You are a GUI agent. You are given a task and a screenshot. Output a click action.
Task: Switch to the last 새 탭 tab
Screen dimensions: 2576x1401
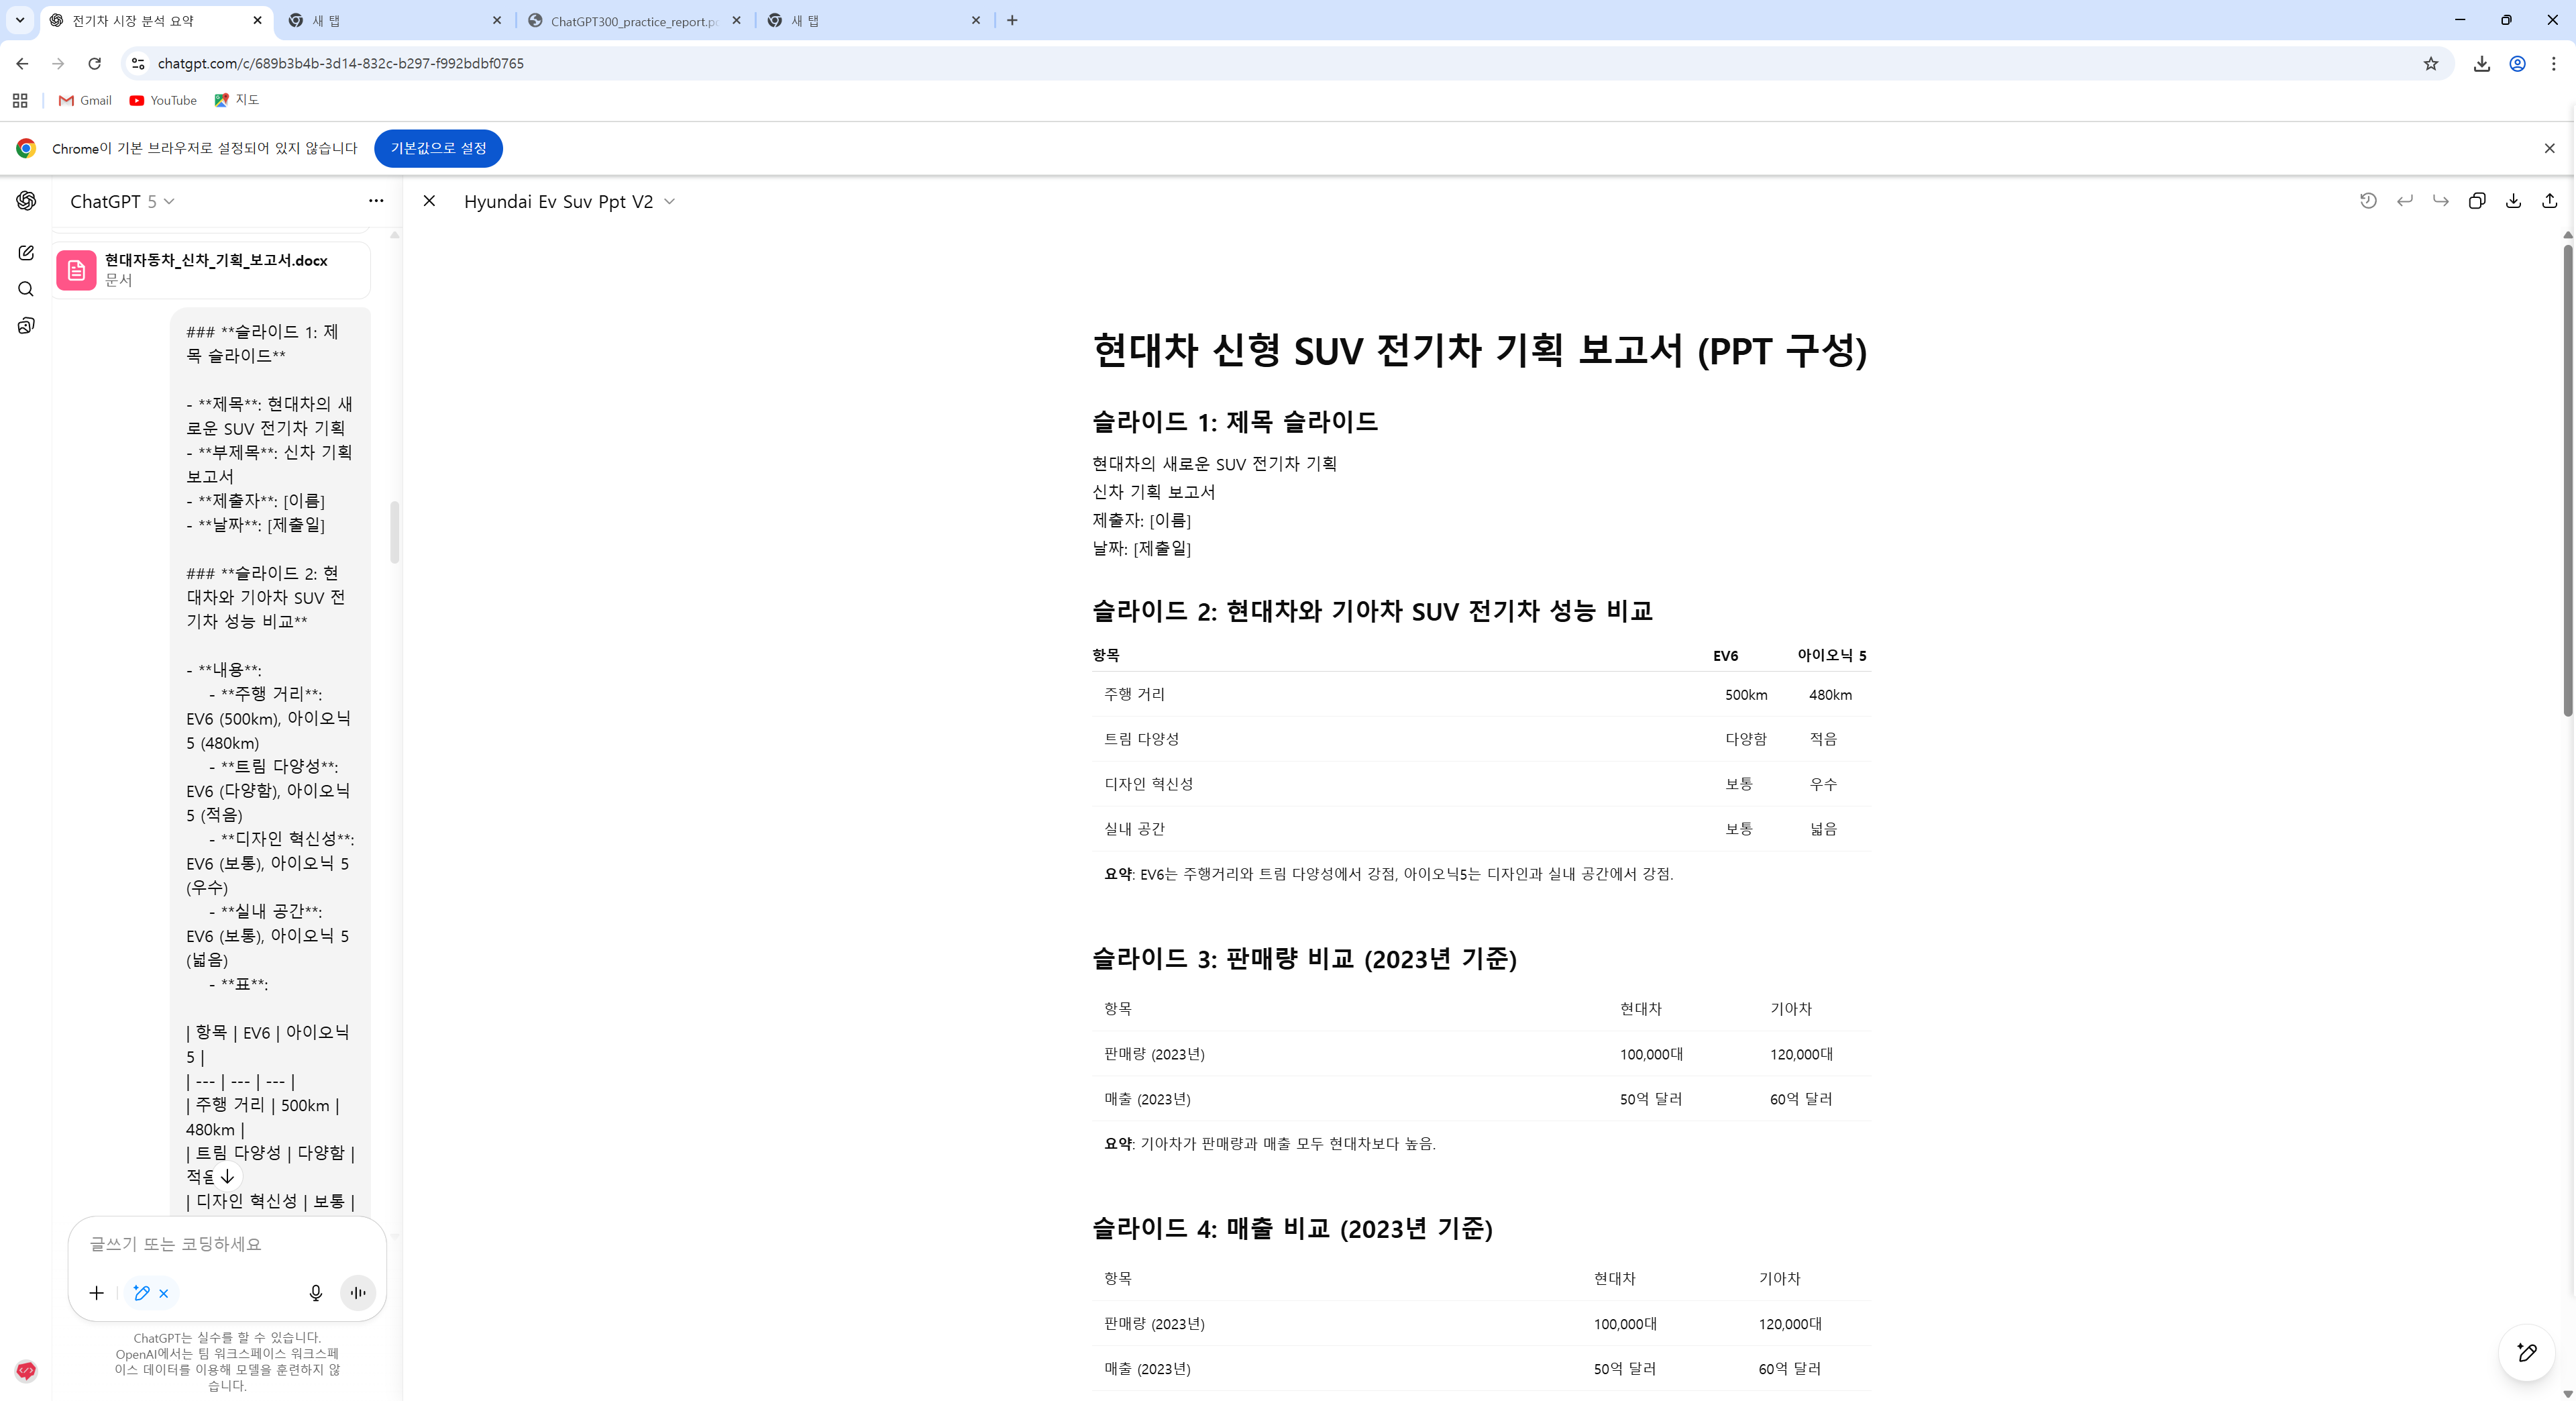tap(873, 20)
